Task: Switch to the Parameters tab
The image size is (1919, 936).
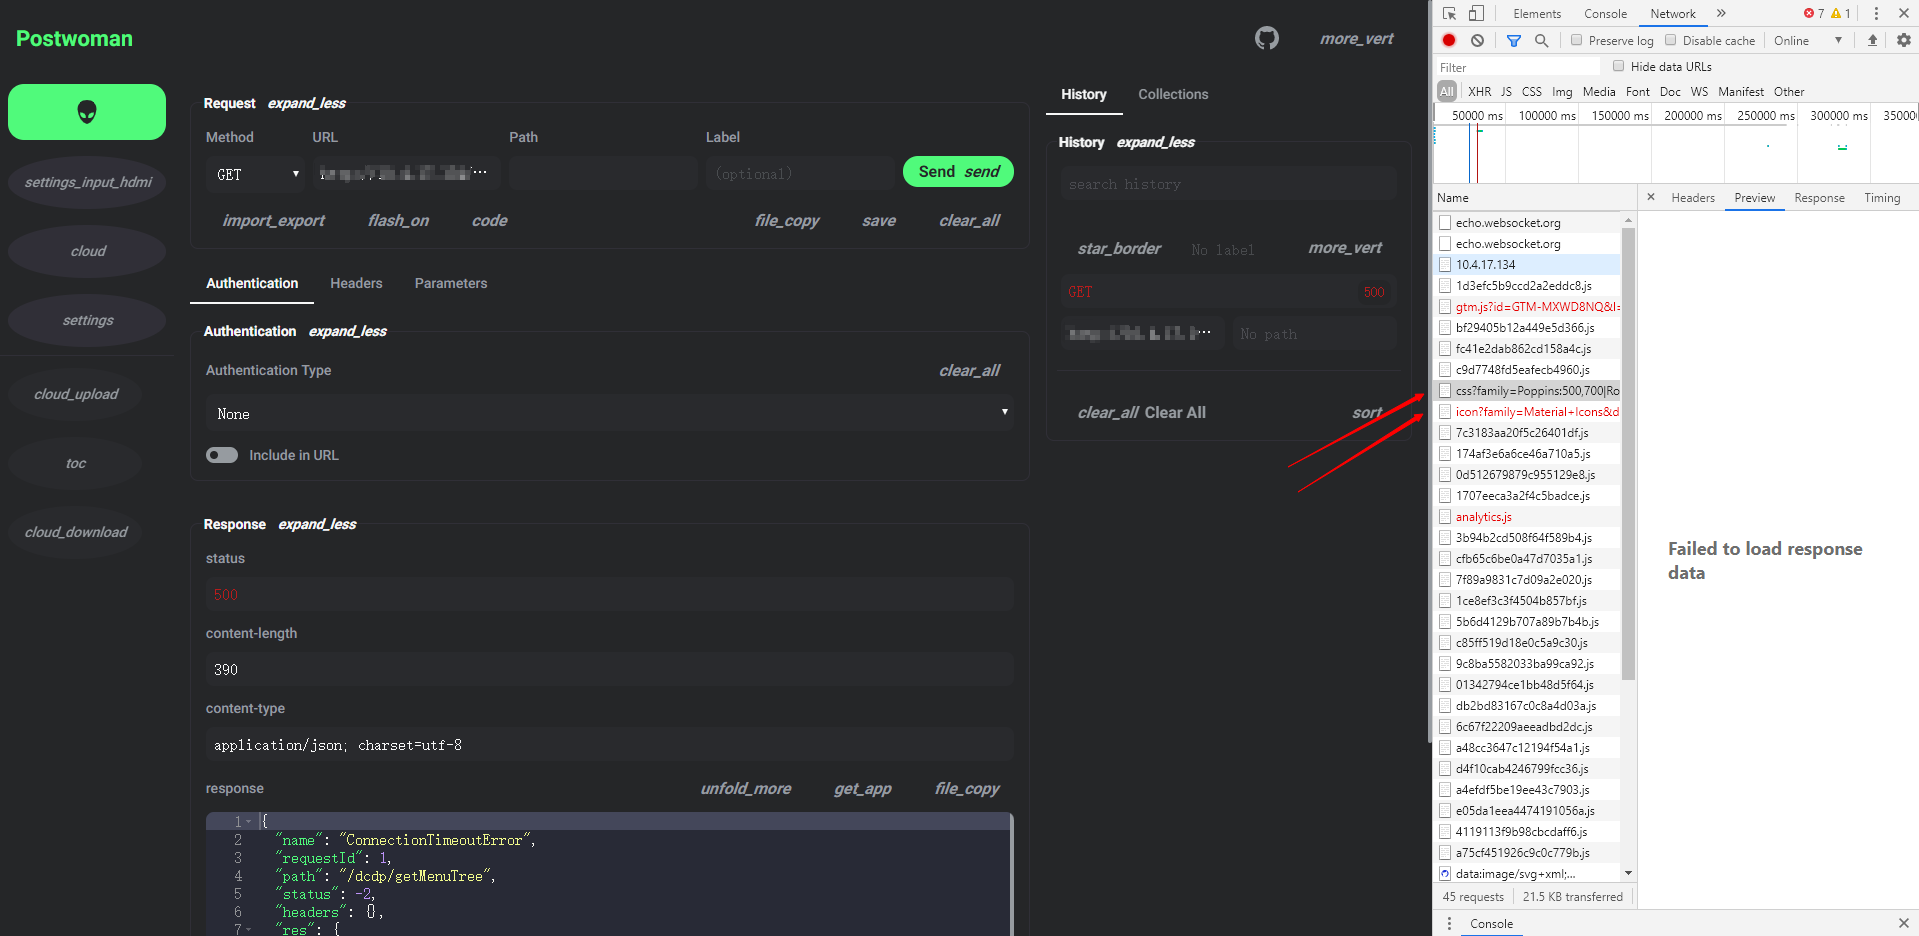Action: tap(451, 284)
